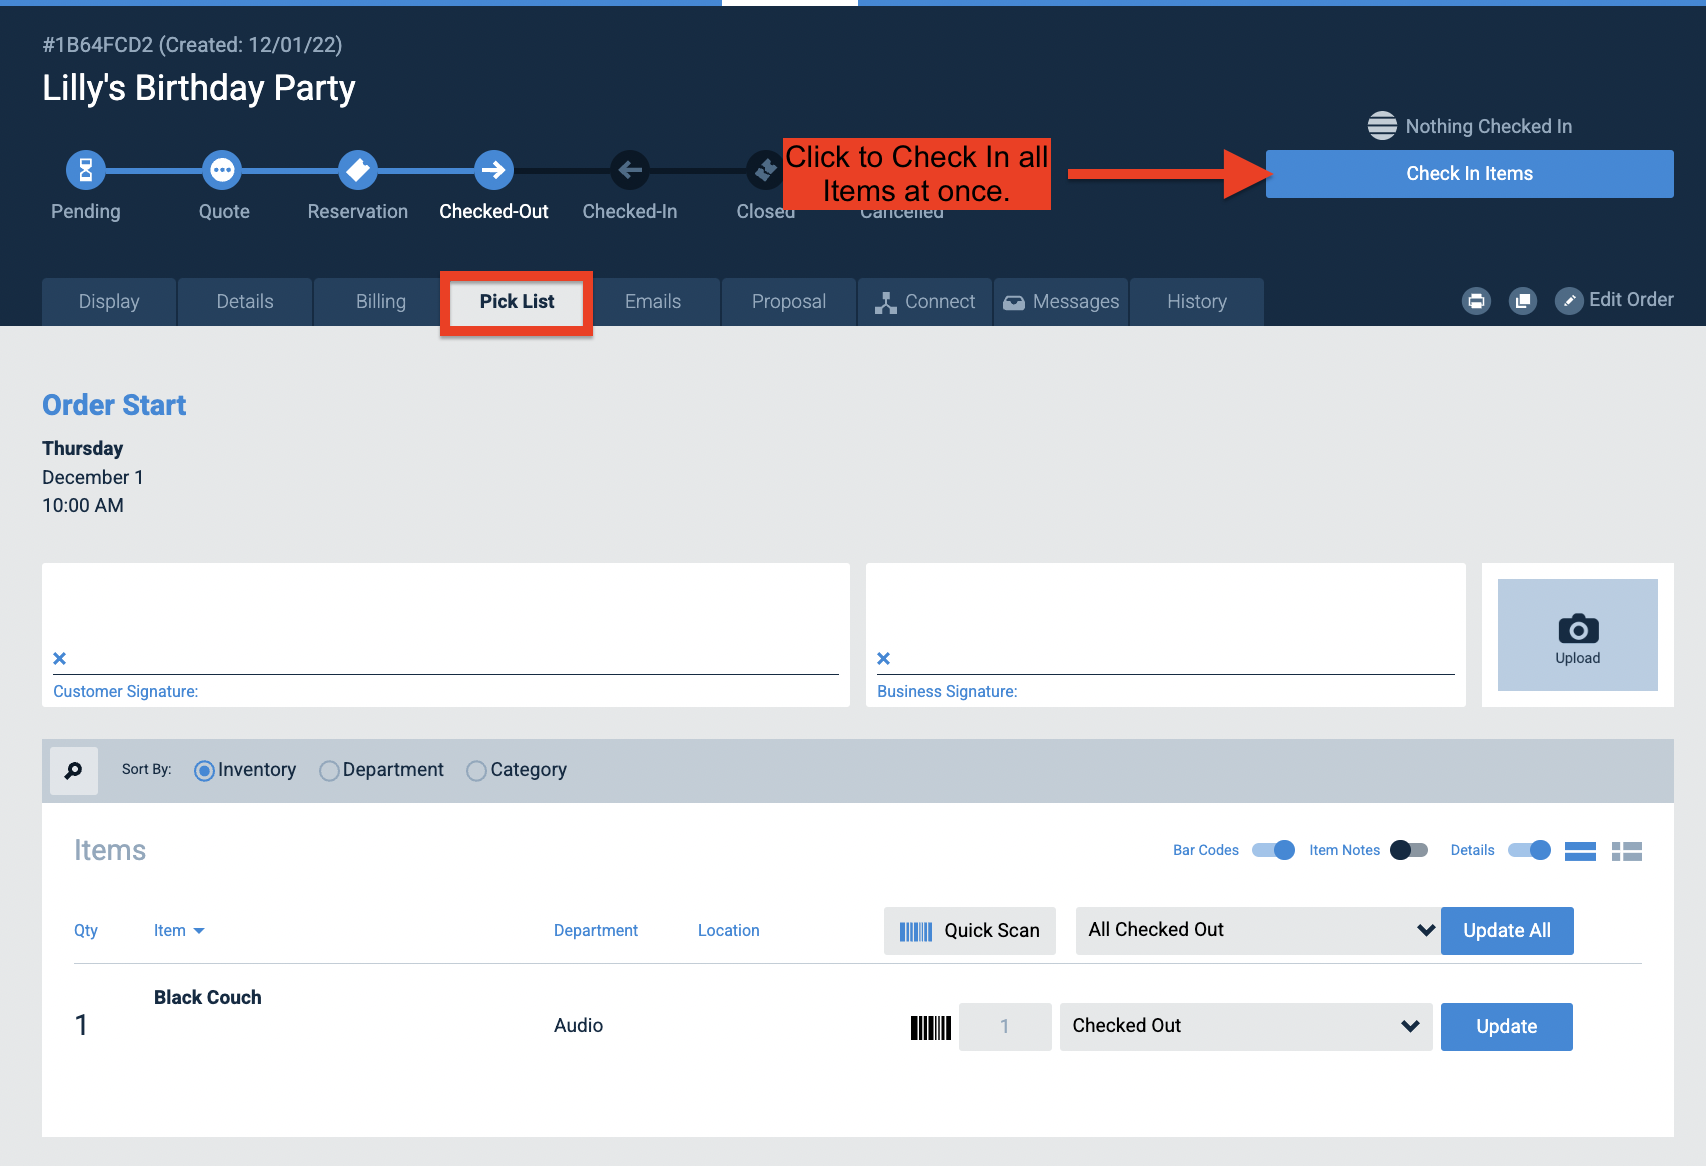1706x1166 pixels.
Task: Switch to the compact list view icon
Action: (1627, 851)
